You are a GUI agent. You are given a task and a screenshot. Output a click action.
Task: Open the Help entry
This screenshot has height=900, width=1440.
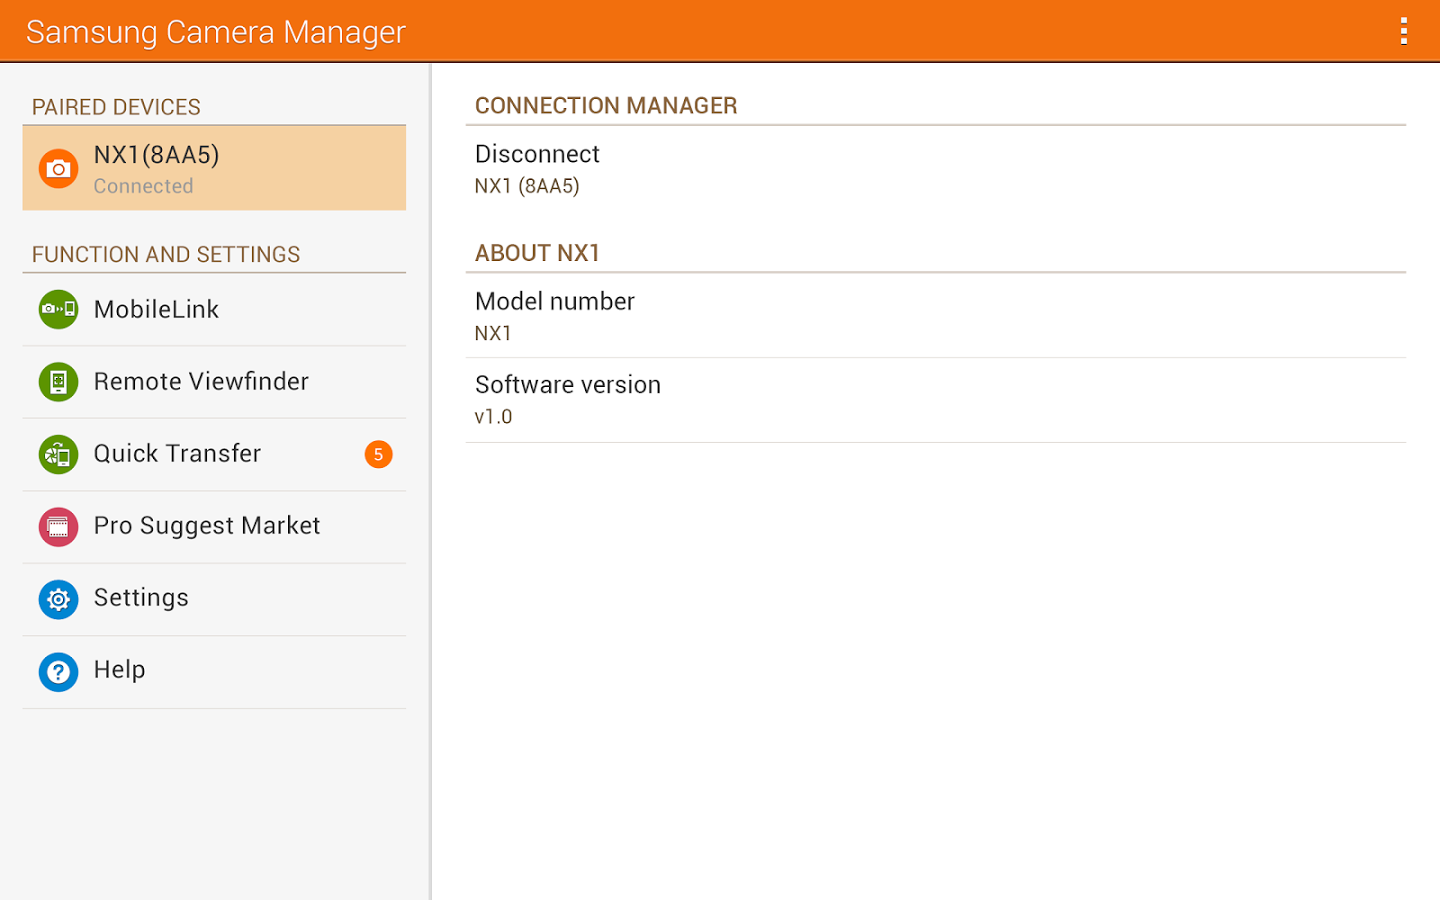[214, 671]
